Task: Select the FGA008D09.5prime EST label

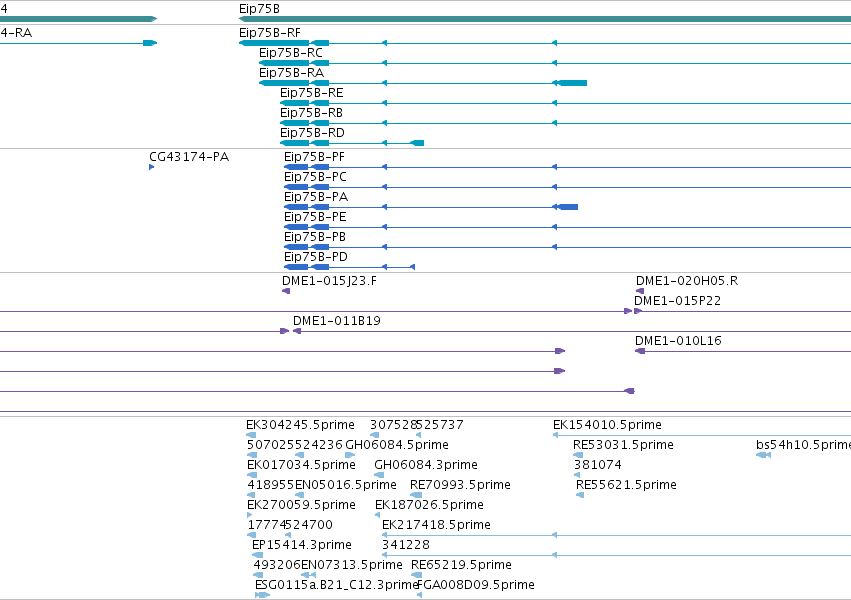Action: coord(476,585)
